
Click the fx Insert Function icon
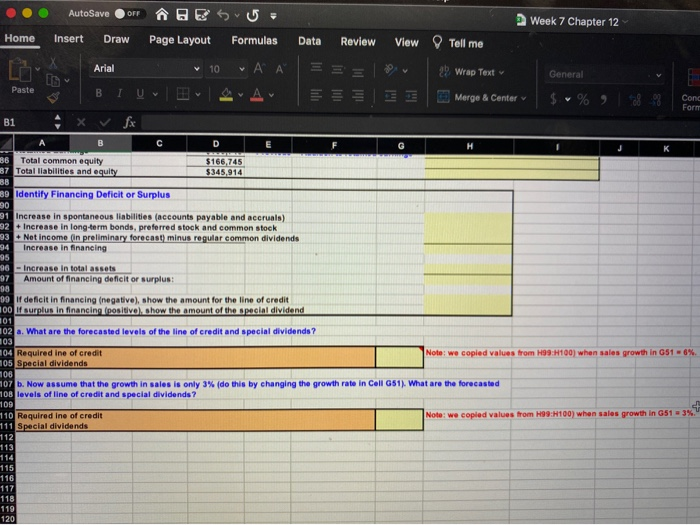(x=129, y=122)
